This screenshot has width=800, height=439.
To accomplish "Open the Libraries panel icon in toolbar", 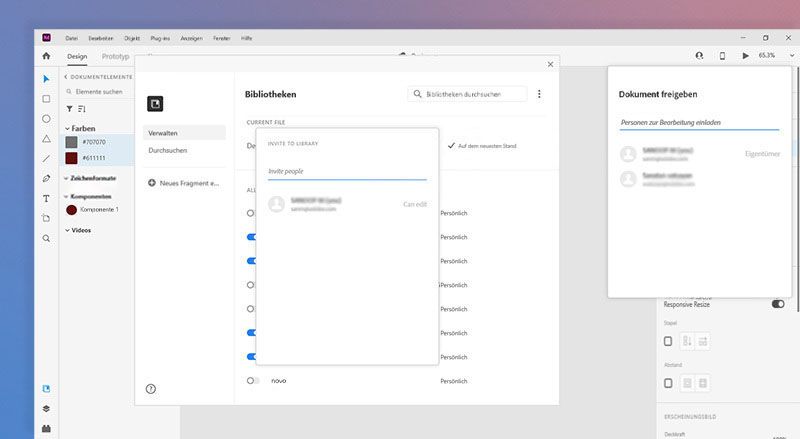I will pos(46,389).
